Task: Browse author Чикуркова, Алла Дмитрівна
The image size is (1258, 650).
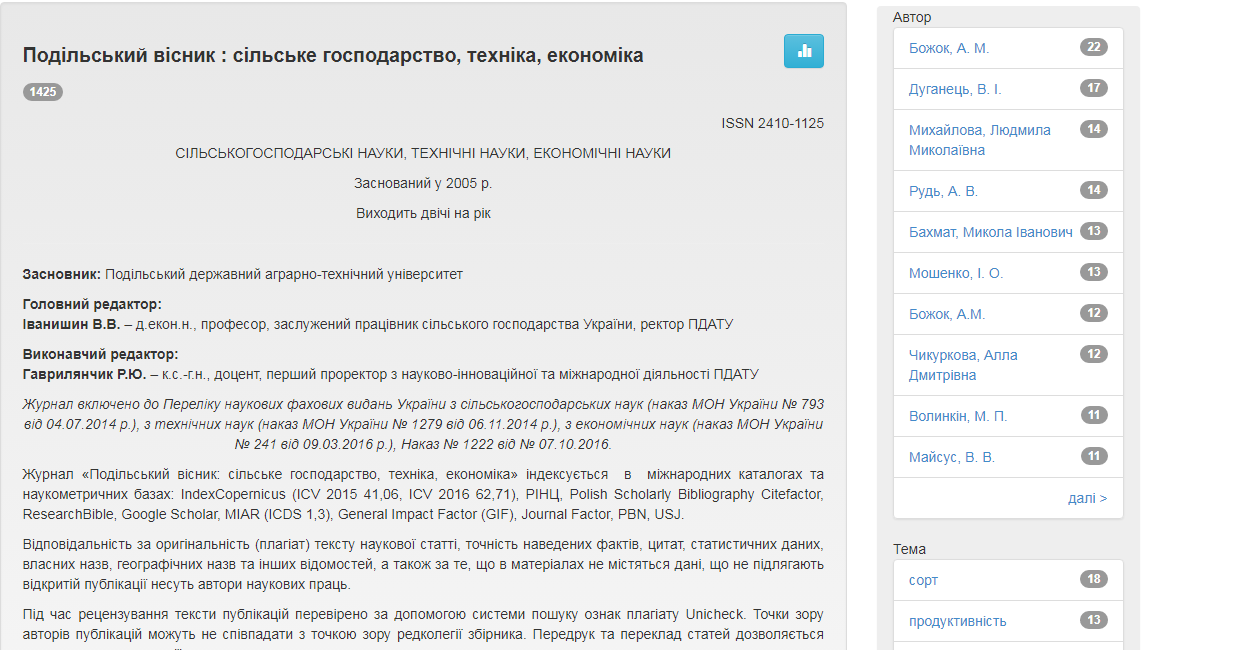Action: [x=962, y=365]
